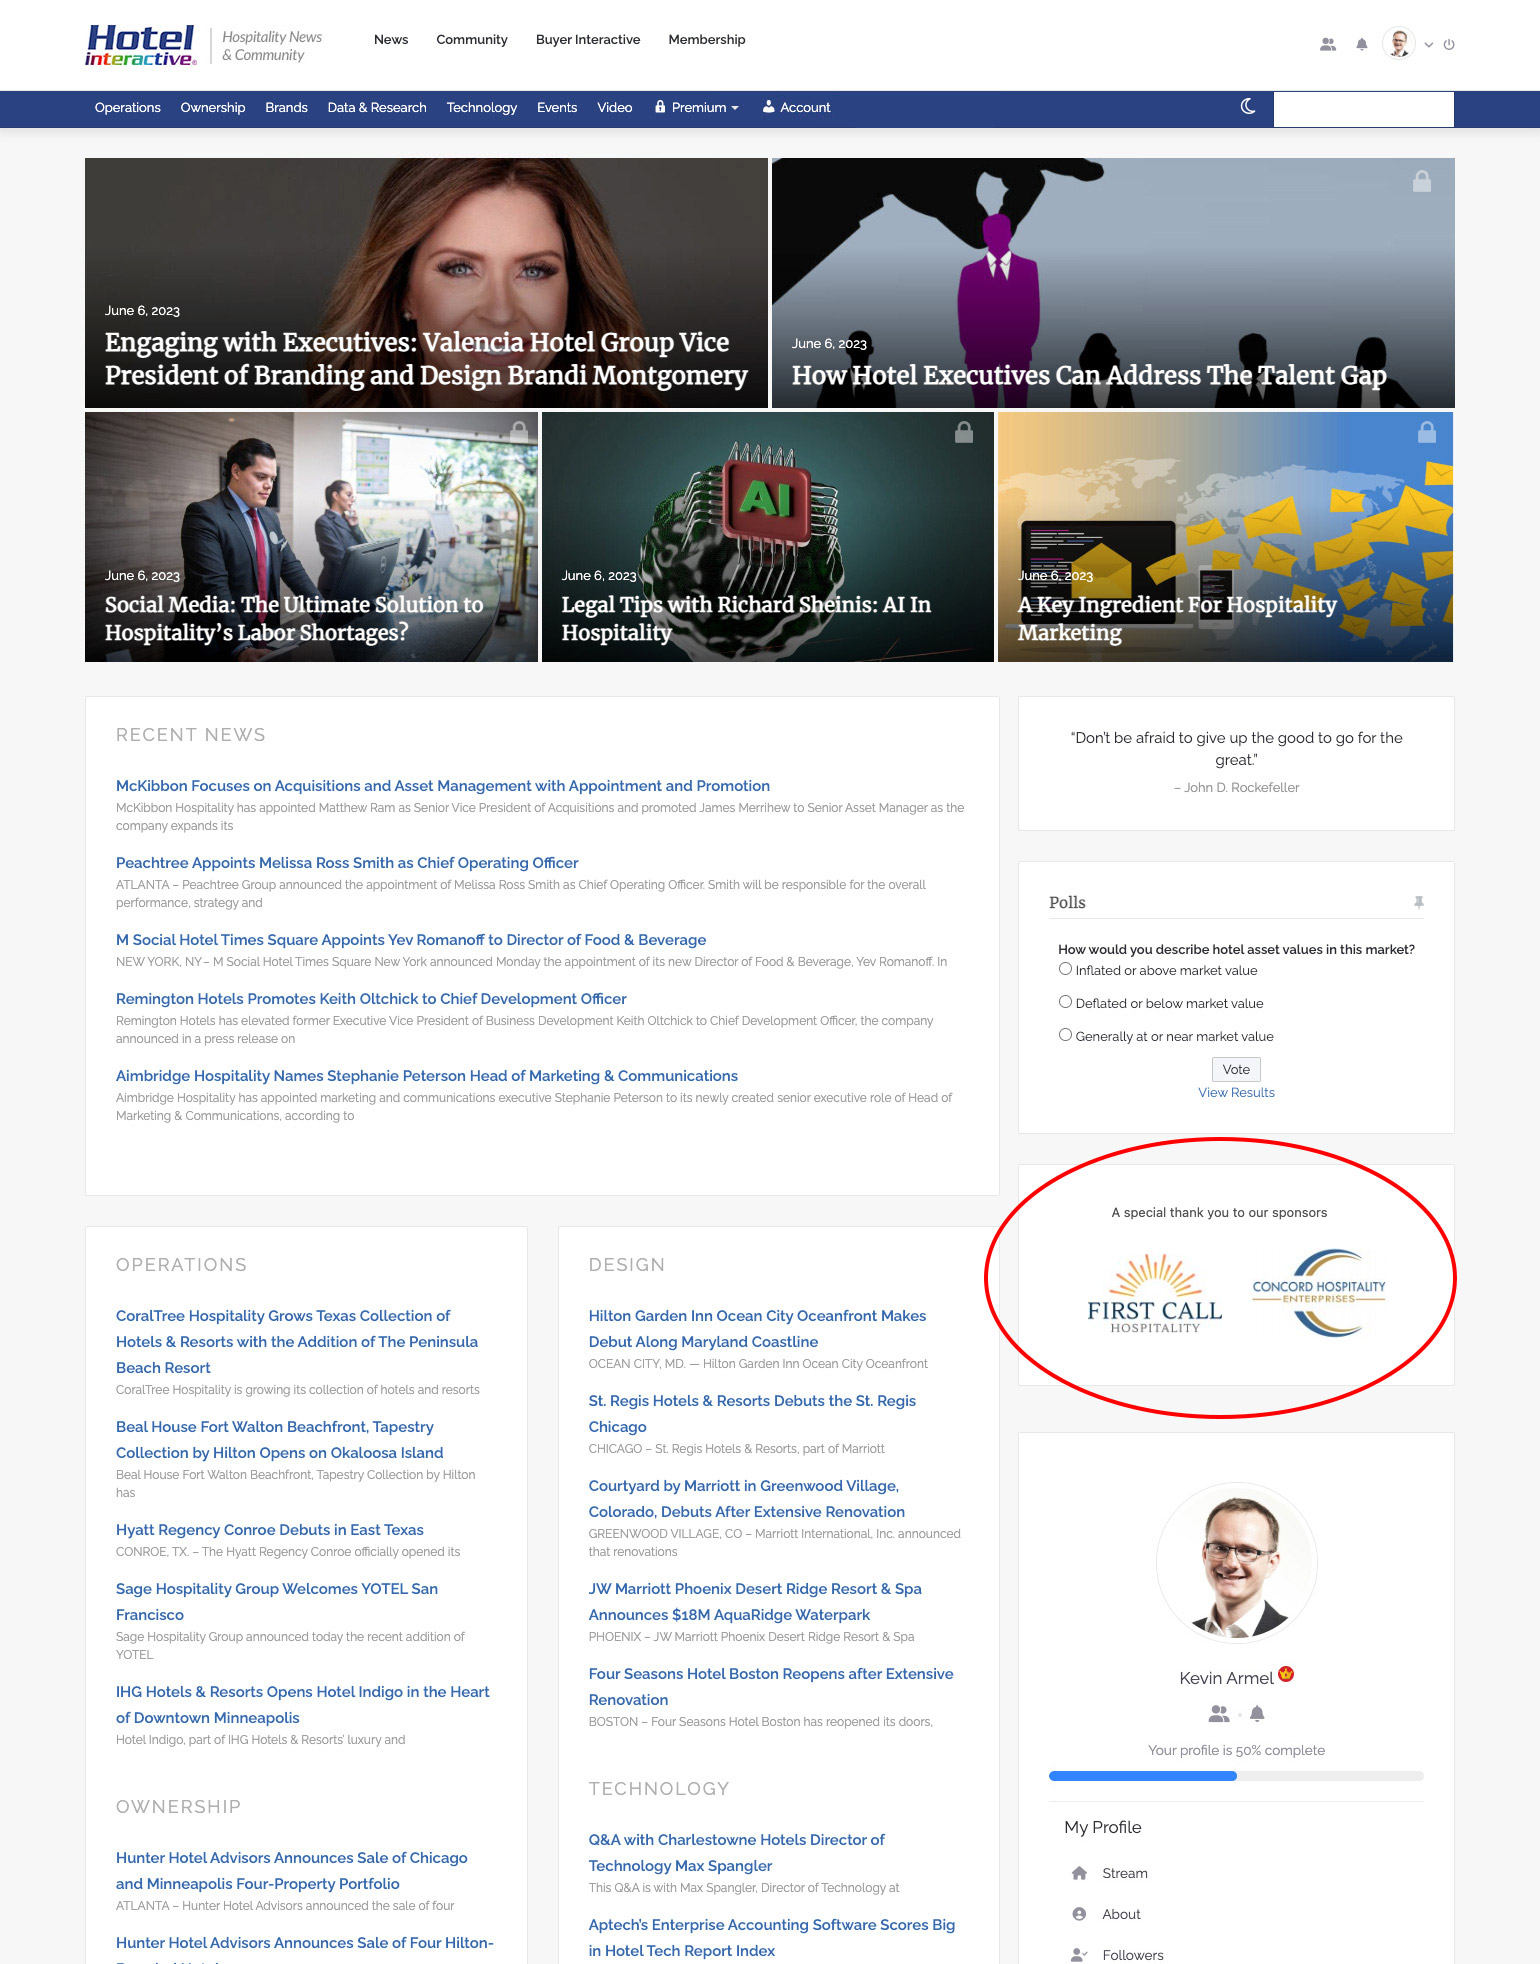
Task: Open CoralTree Hospitality Texas Collection article
Action: [x=297, y=1341]
